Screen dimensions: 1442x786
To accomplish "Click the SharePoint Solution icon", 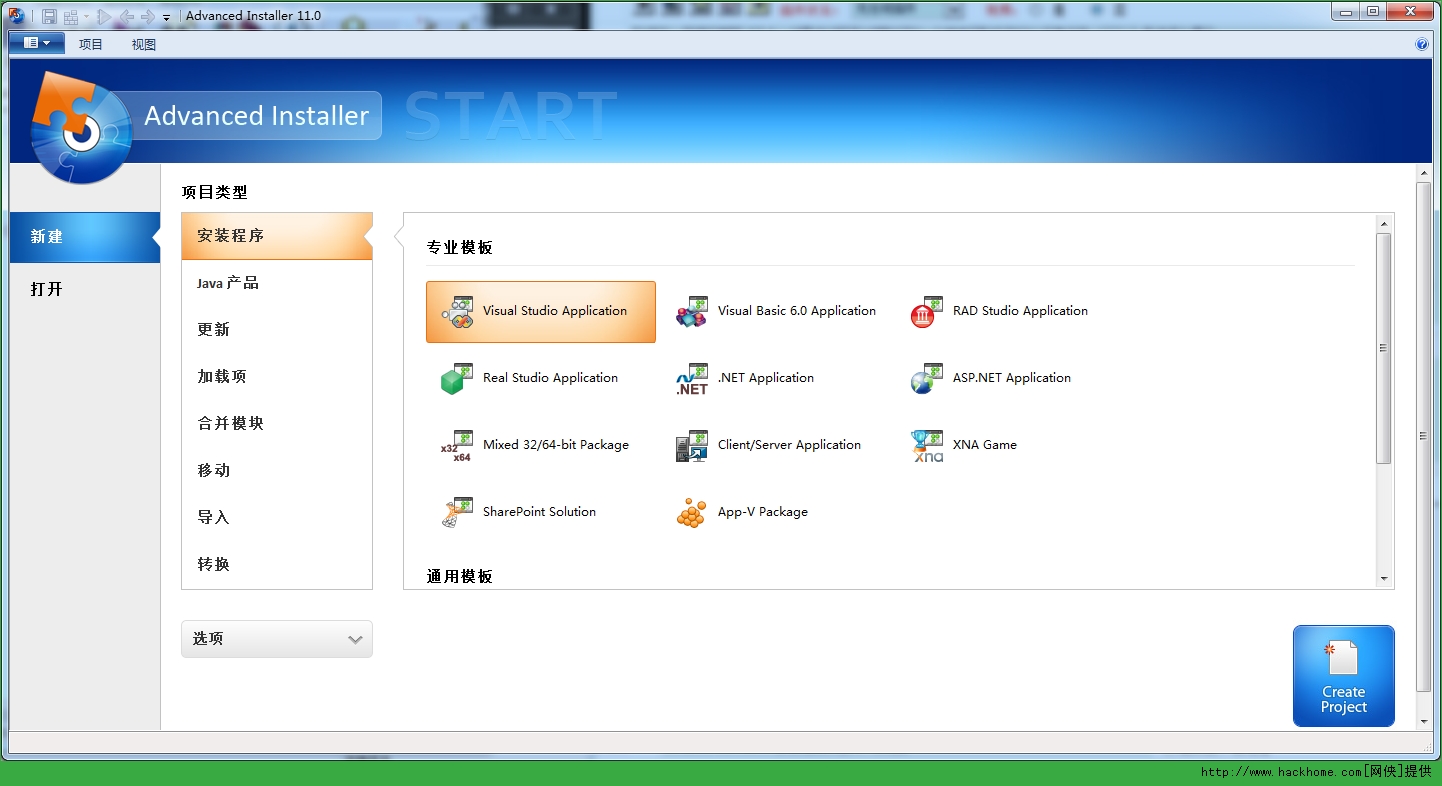I will click(x=457, y=513).
